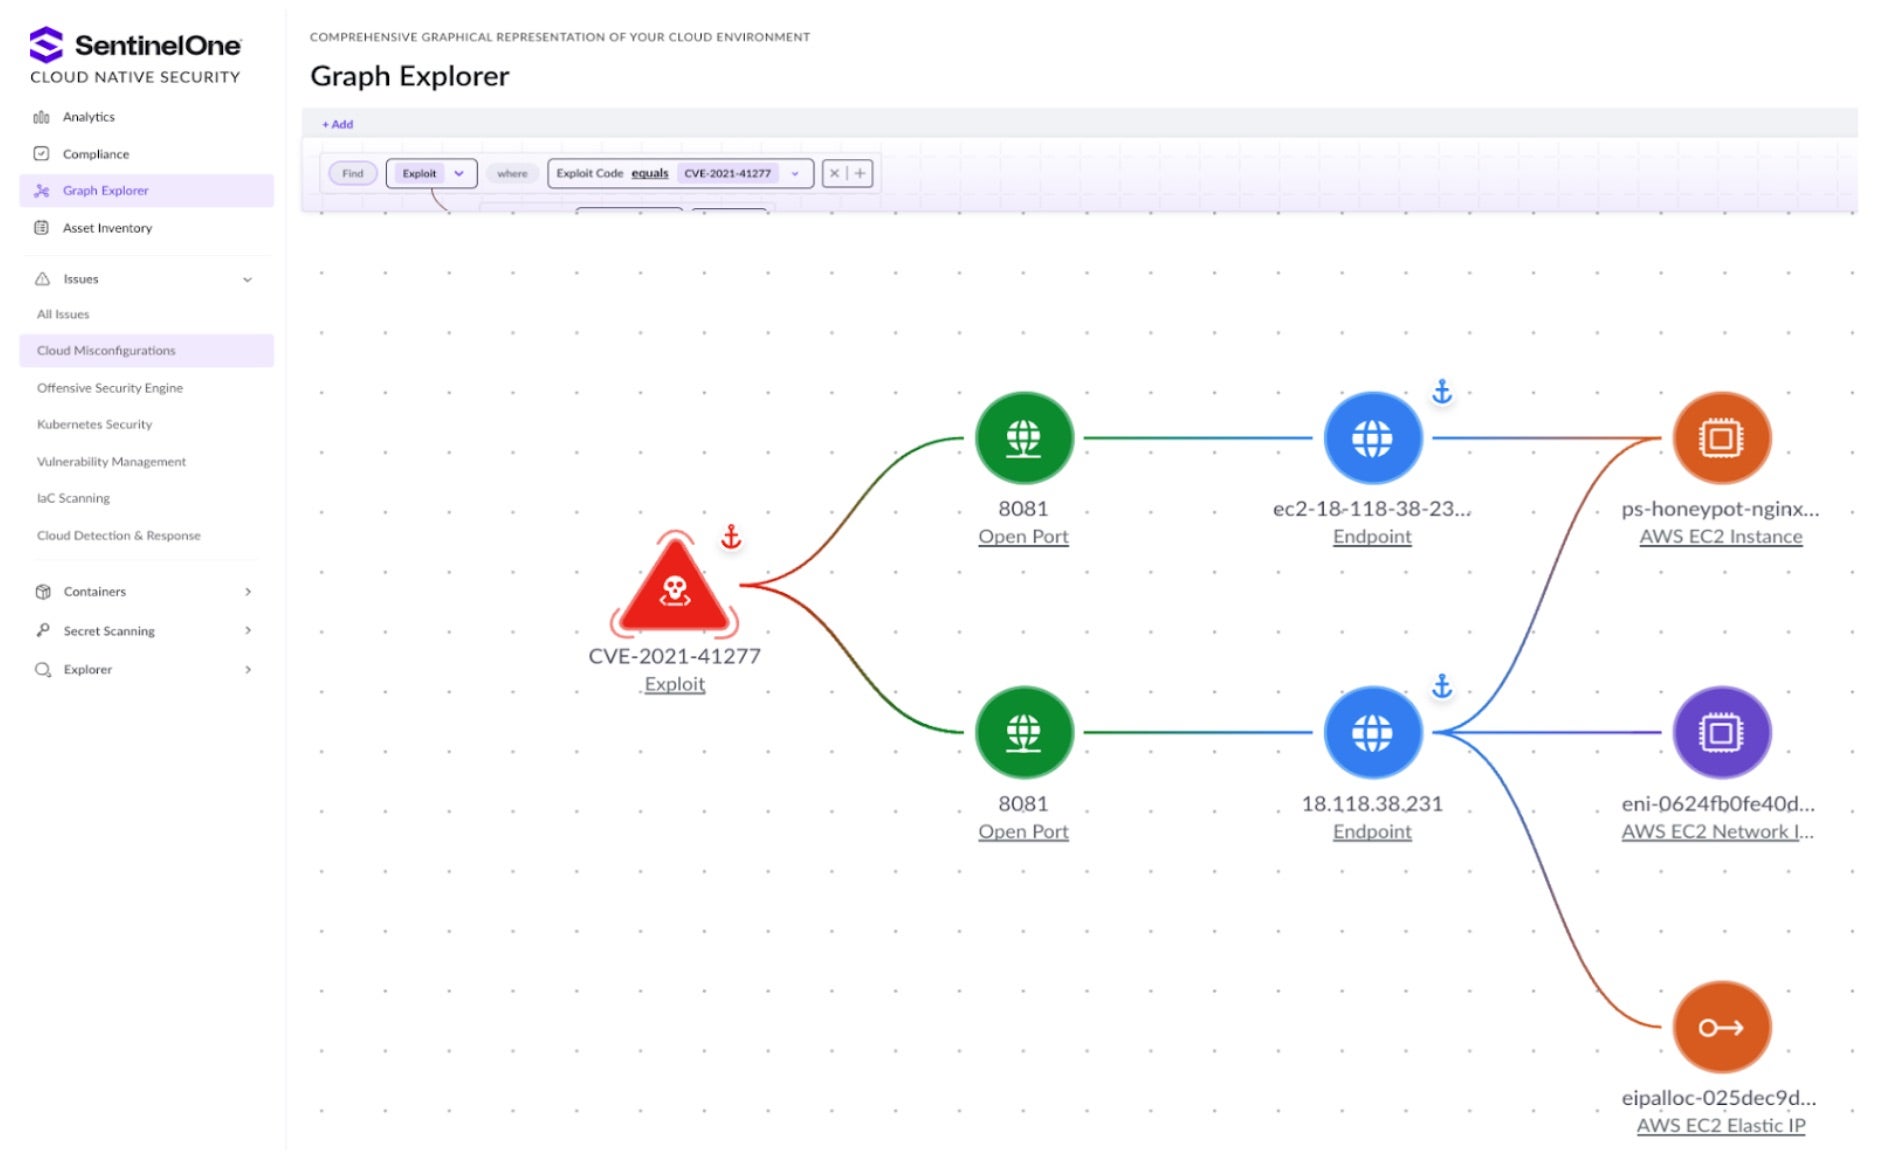
Task: Click the equals operator in filter
Action: point(649,173)
